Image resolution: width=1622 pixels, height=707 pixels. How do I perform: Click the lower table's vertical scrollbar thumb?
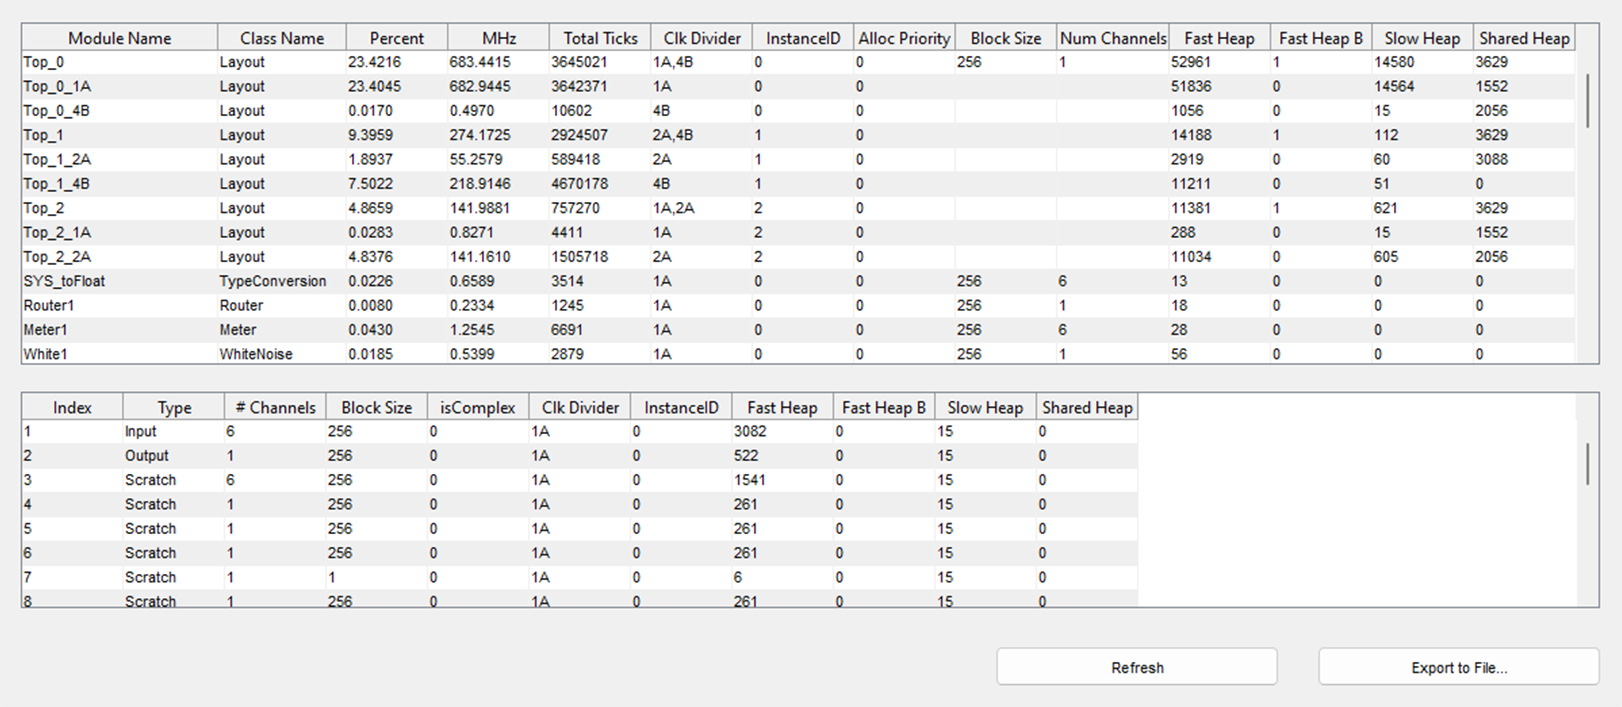[x=1587, y=464]
